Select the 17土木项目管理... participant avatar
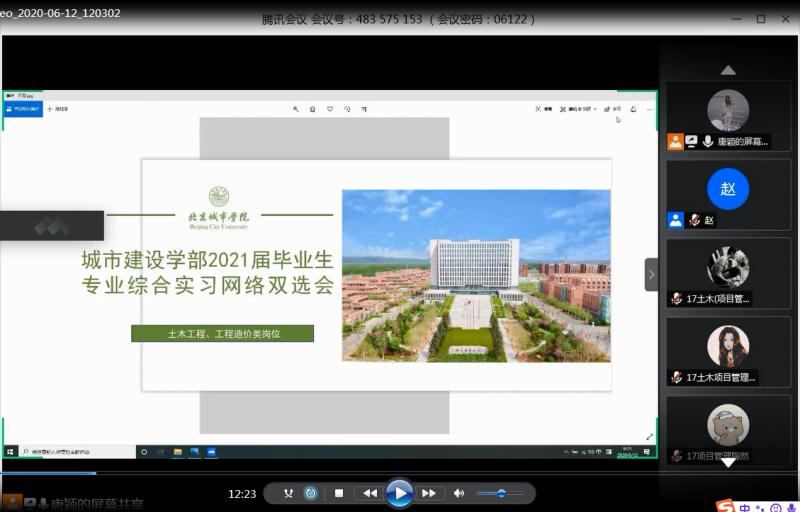This screenshot has width=800, height=512. pos(728,346)
